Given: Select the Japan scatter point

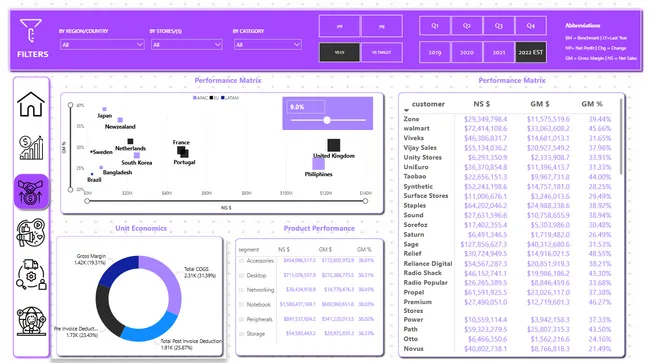Looking at the screenshot, I should pyautogui.click(x=104, y=109).
